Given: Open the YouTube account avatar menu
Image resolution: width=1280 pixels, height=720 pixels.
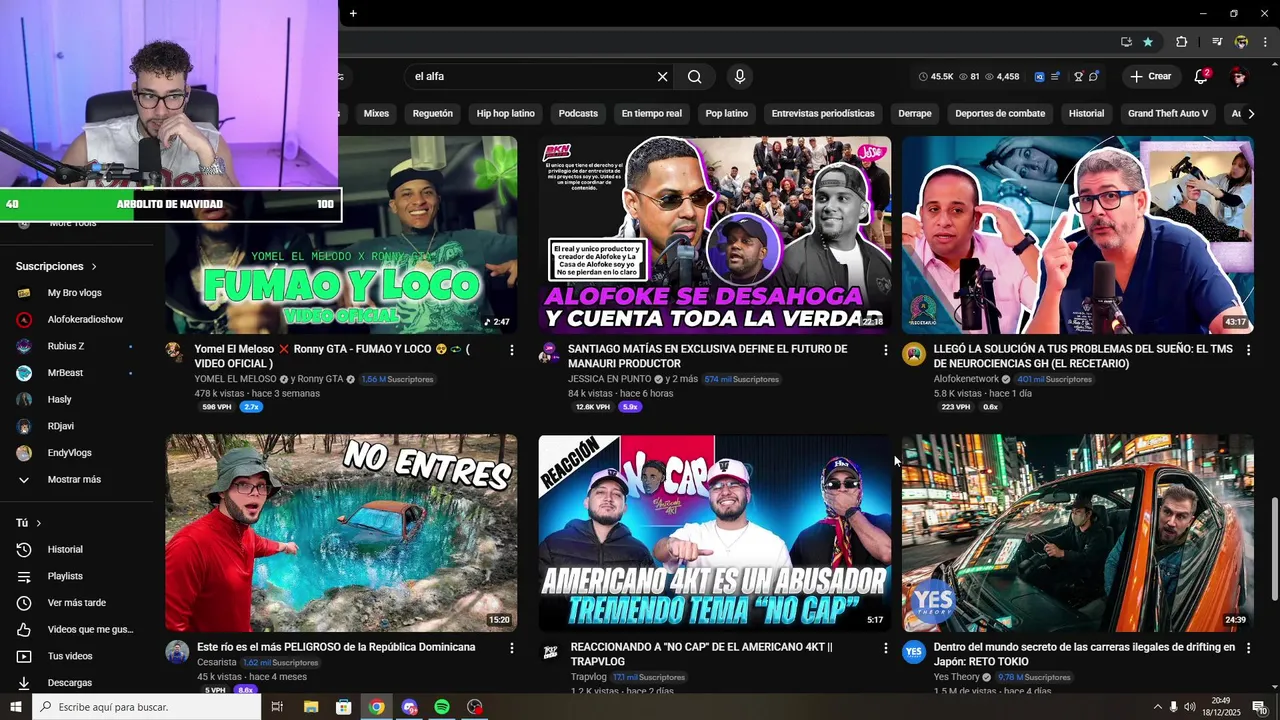Looking at the screenshot, I should [x=1238, y=77].
